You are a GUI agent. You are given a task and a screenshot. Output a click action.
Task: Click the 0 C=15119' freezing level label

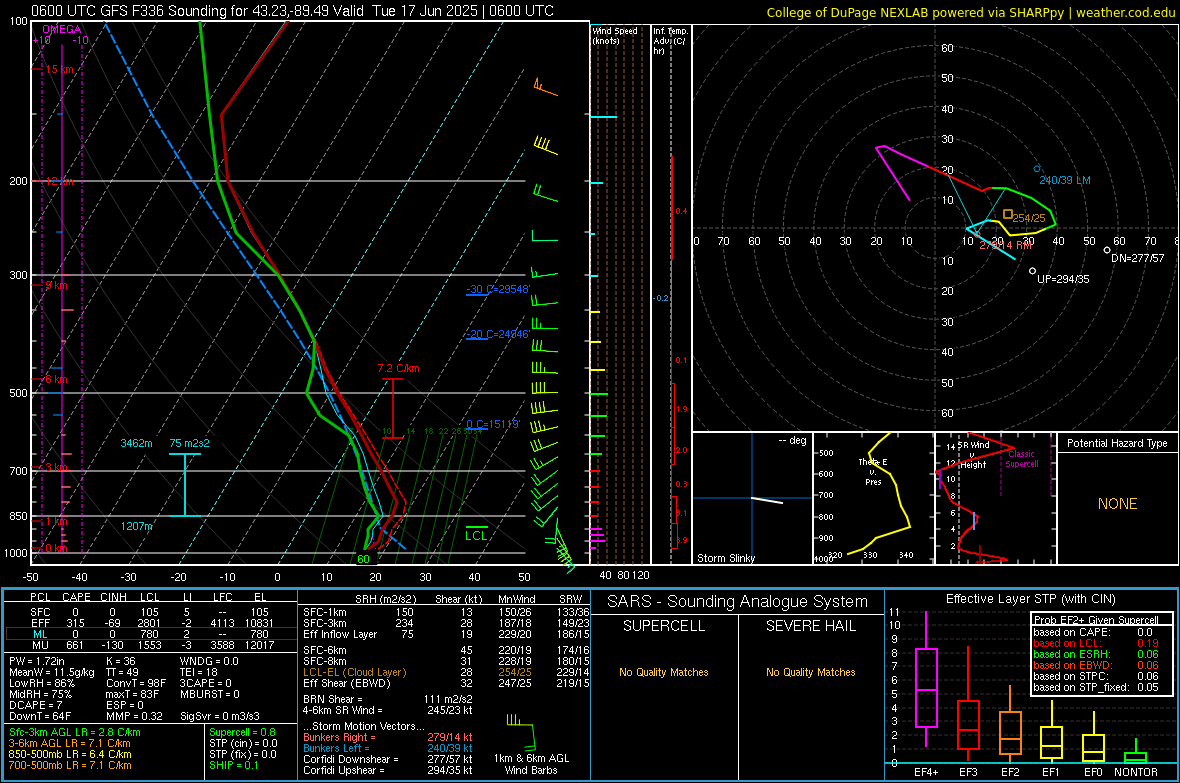[x=493, y=424]
